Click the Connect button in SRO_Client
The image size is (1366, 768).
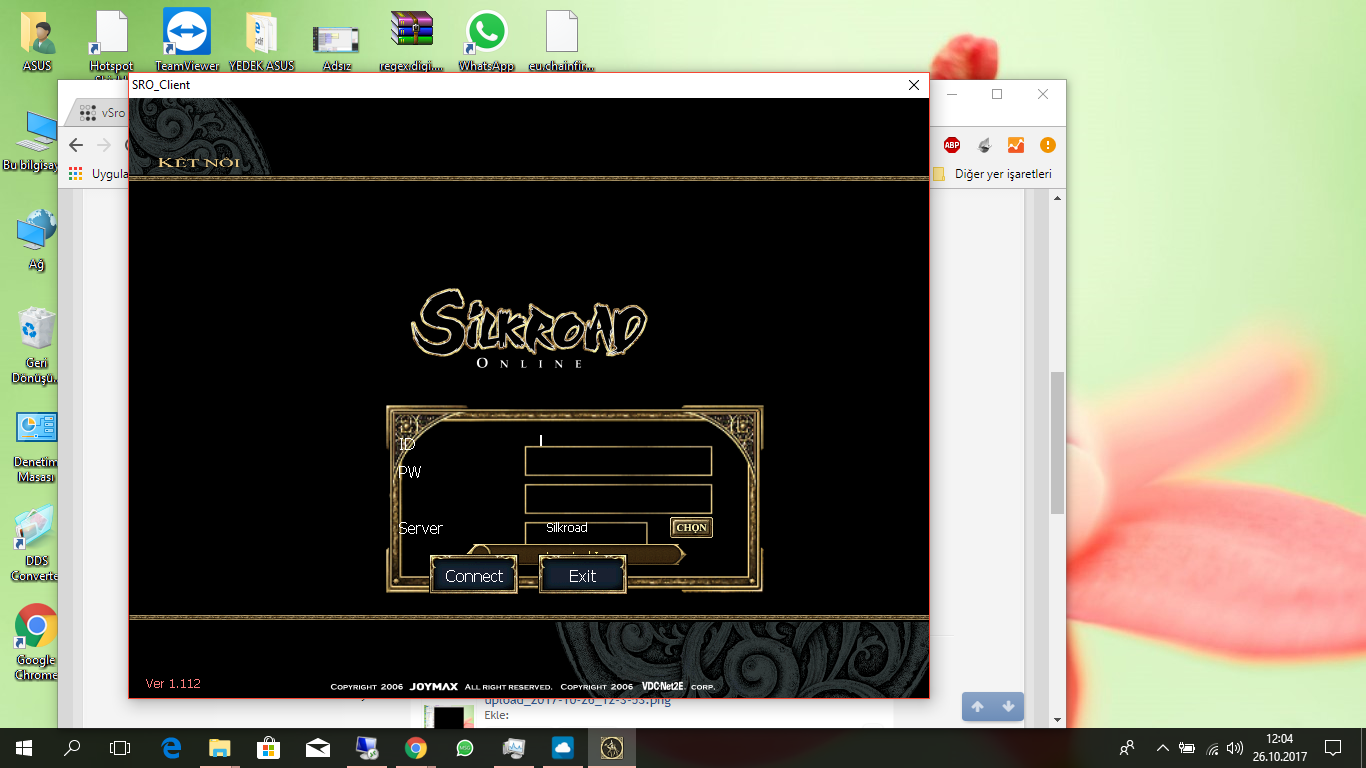pos(474,576)
